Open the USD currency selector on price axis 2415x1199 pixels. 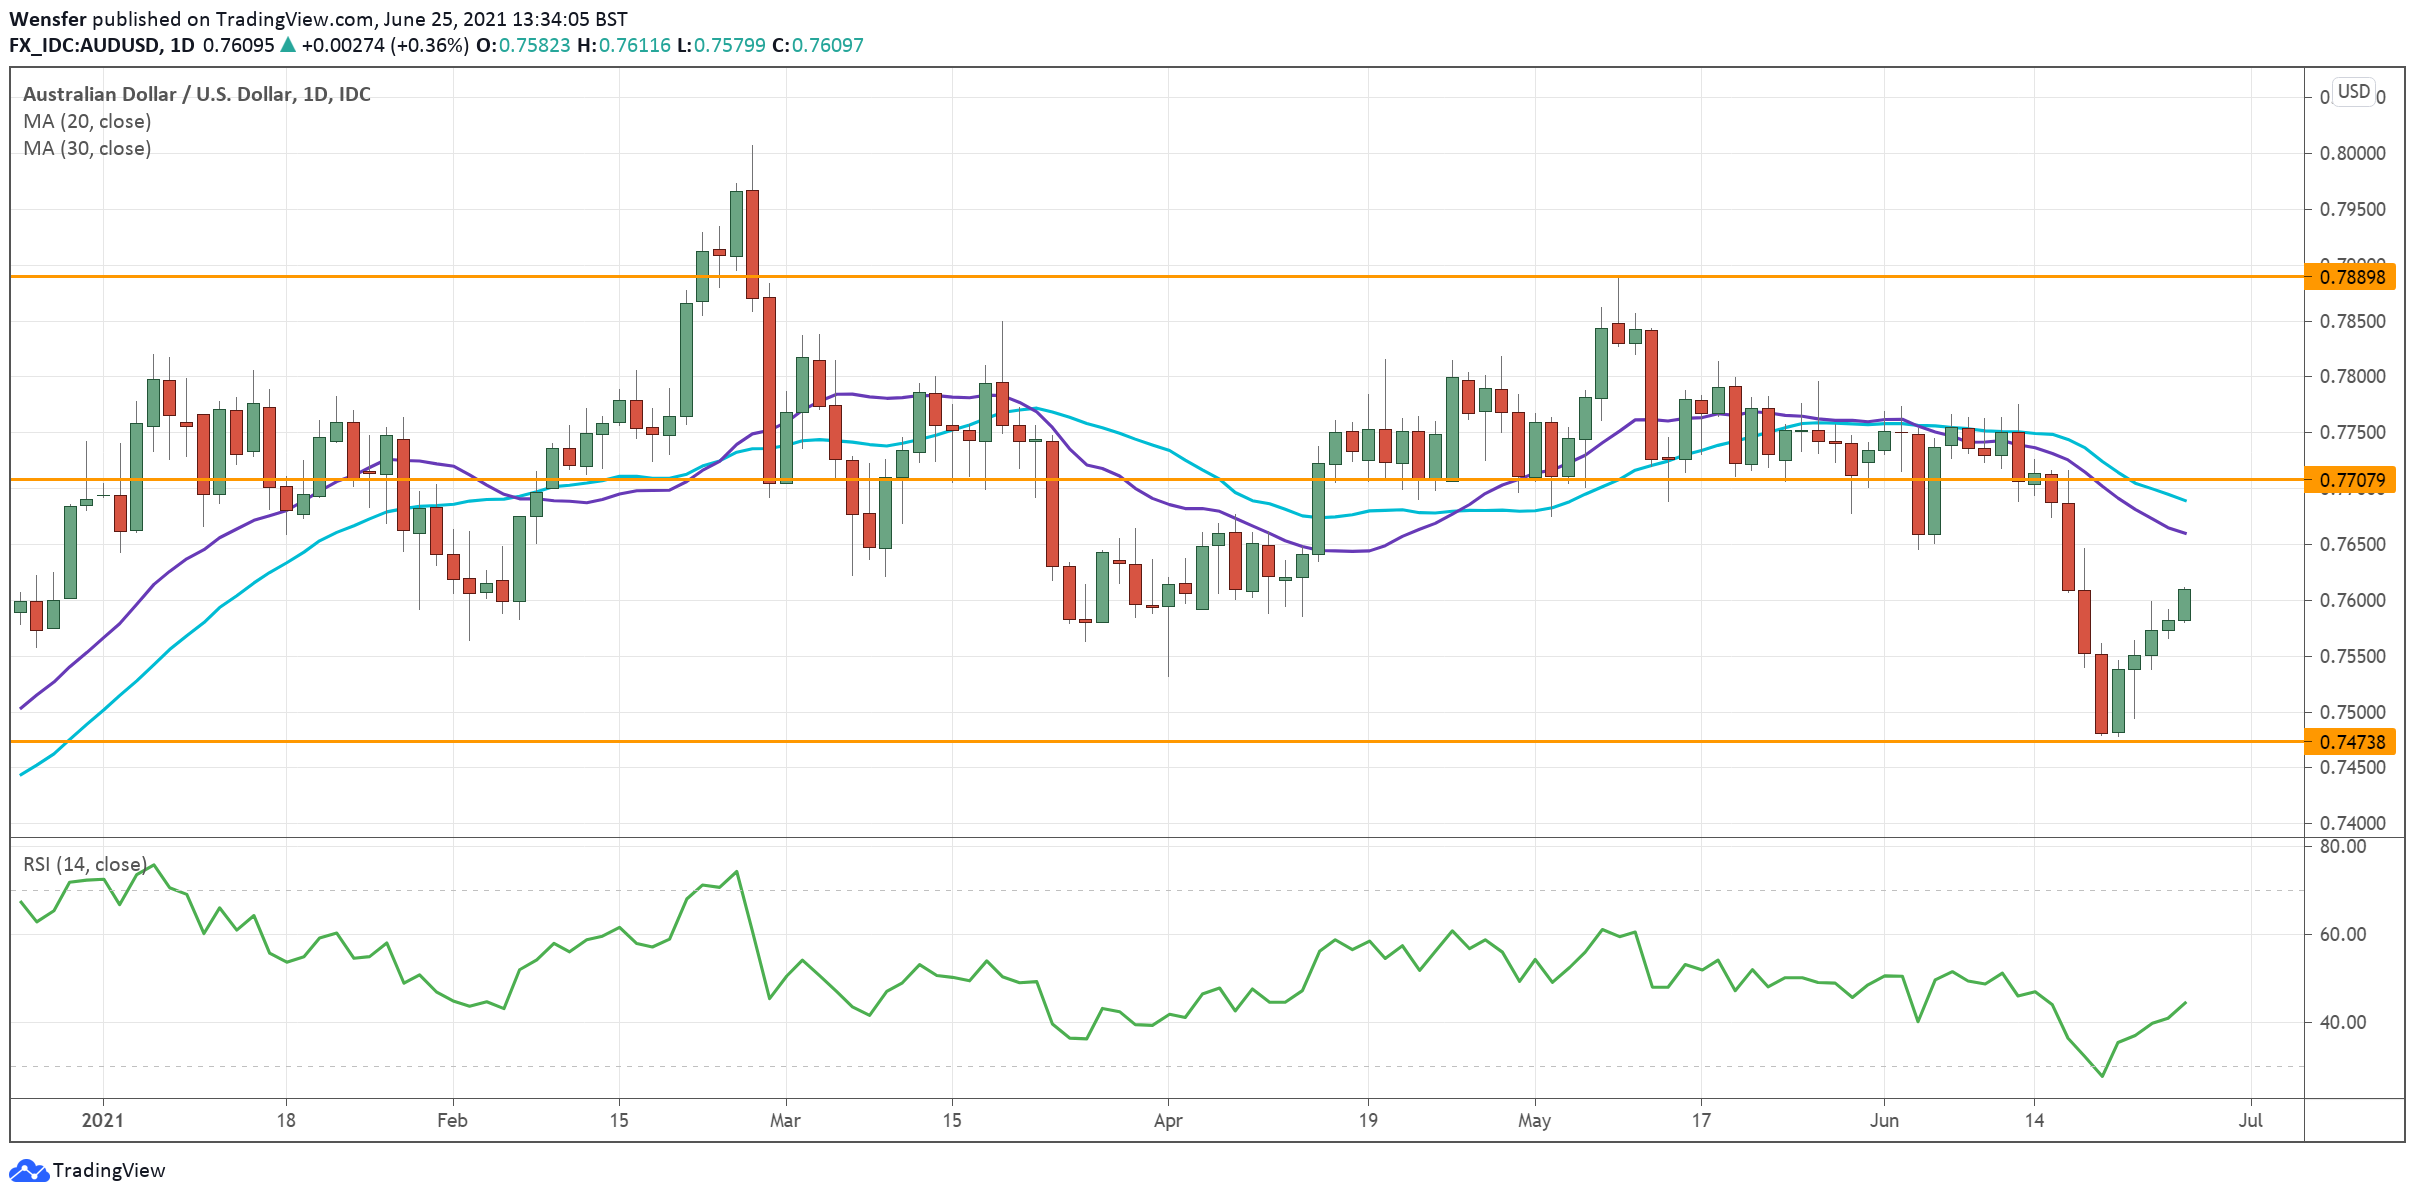2353,92
